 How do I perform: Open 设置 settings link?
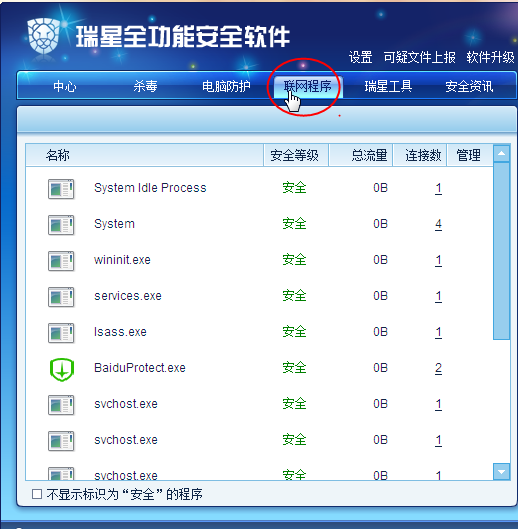(360, 57)
